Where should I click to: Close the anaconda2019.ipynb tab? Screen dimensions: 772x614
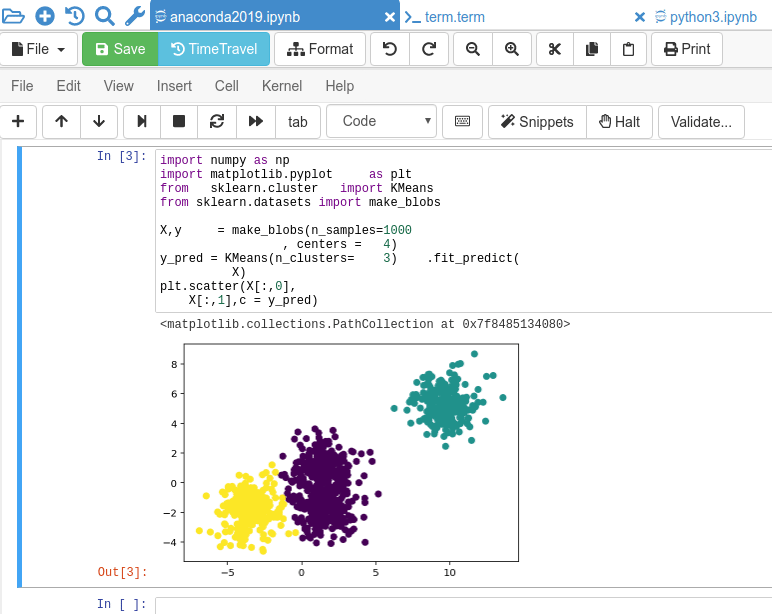pyautogui.click(x=389, y=17)
